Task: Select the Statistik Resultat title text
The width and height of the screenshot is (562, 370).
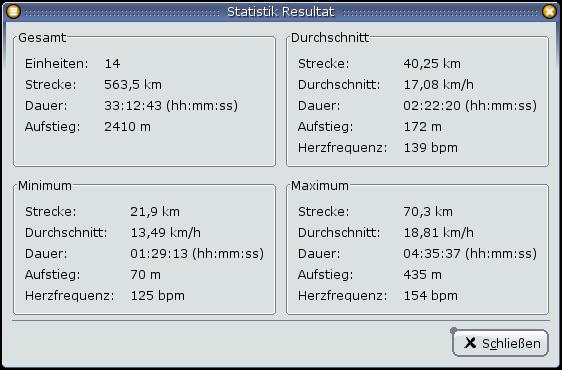Action: [x=281, y=12]
